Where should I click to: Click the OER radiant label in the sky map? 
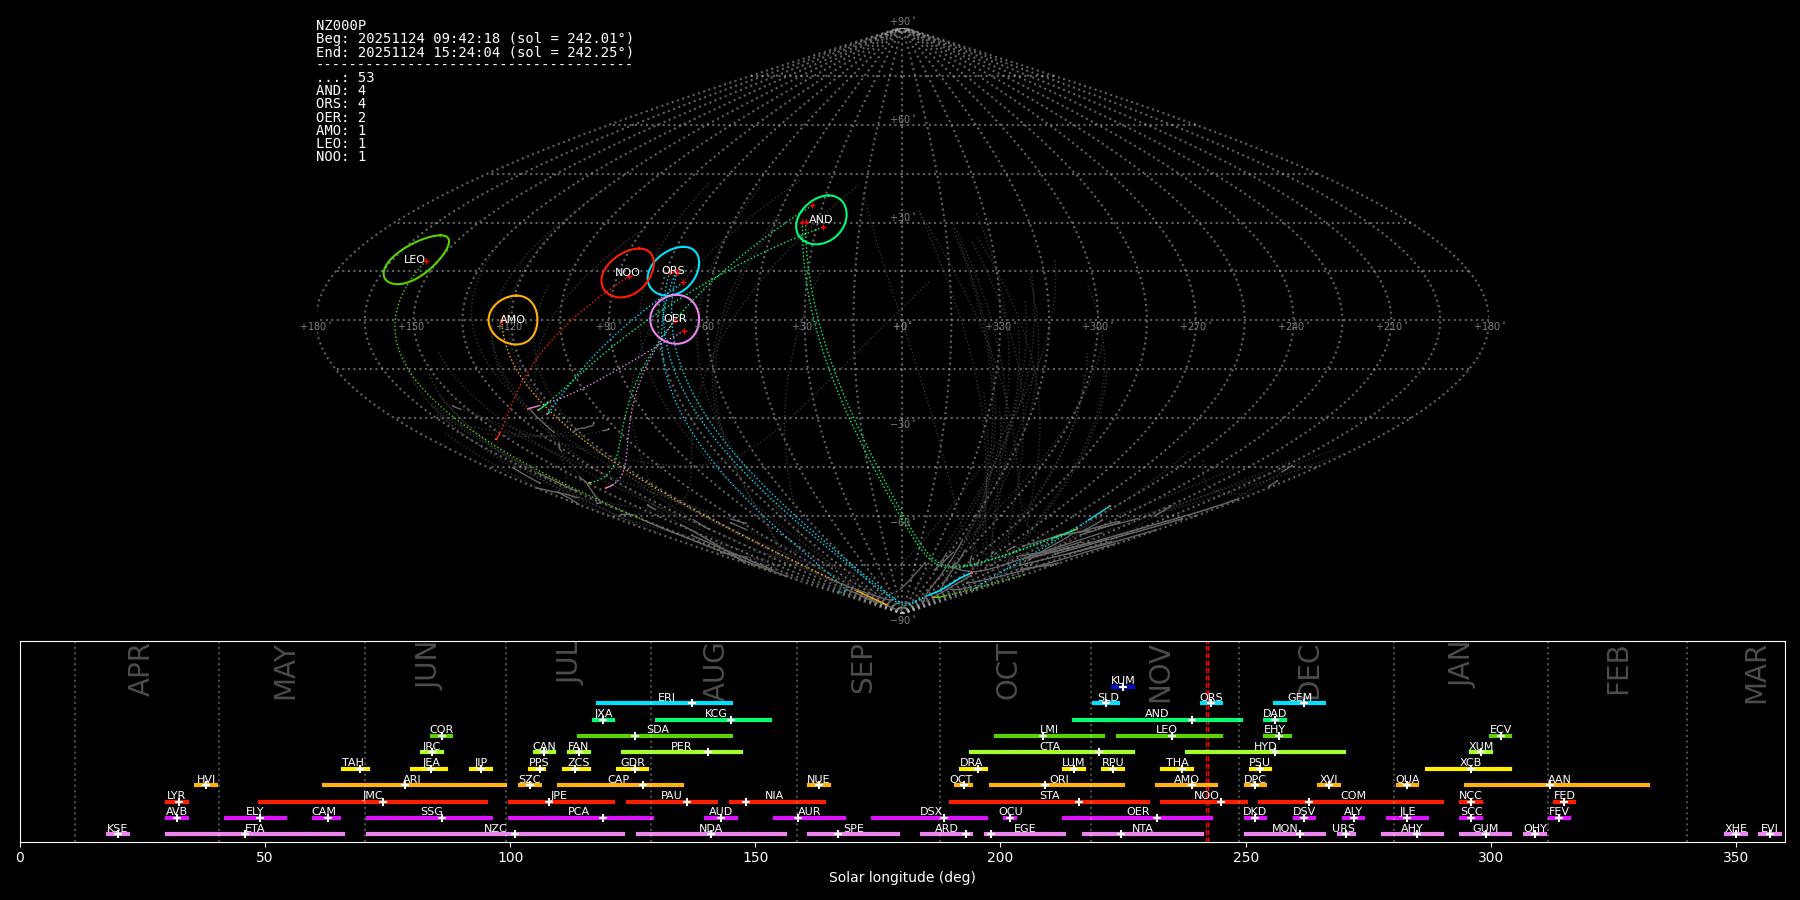pyautogui.click(x=675, y=319)
